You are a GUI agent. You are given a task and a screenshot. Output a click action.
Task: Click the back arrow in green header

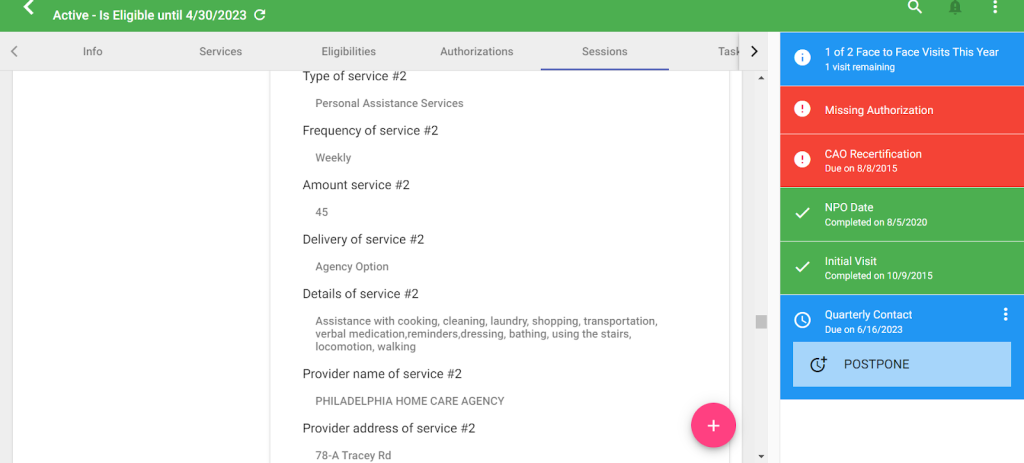pyautogui.click(x=28, y=8)
